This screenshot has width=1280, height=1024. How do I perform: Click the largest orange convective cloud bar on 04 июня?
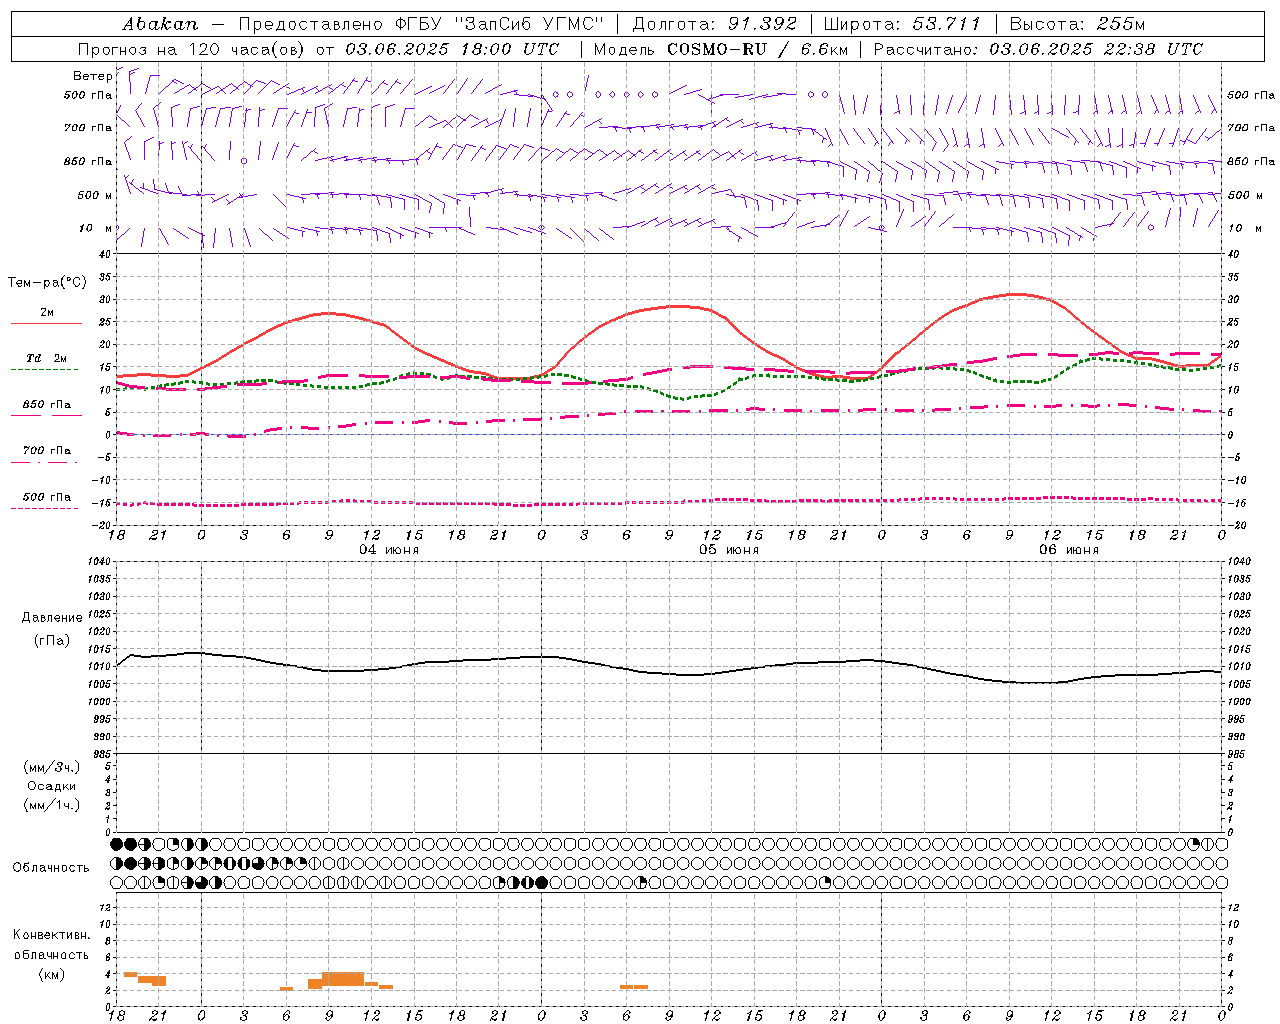pos(343,978)
